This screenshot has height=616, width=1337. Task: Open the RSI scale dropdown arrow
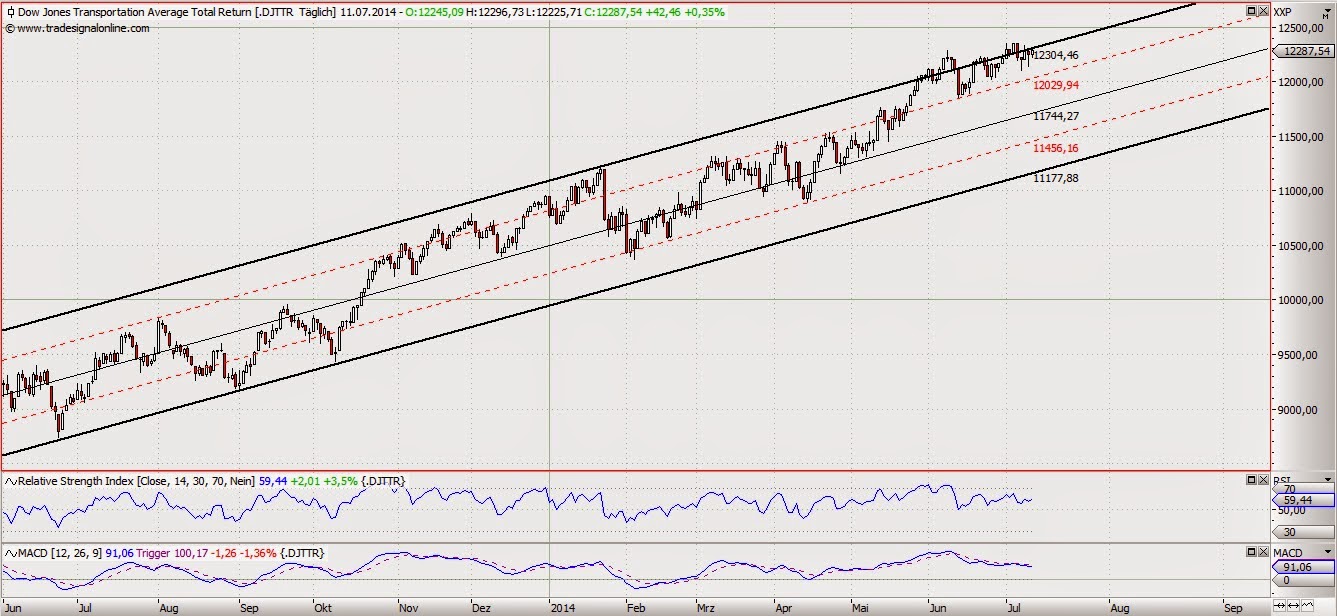[x=1327, y=480]
